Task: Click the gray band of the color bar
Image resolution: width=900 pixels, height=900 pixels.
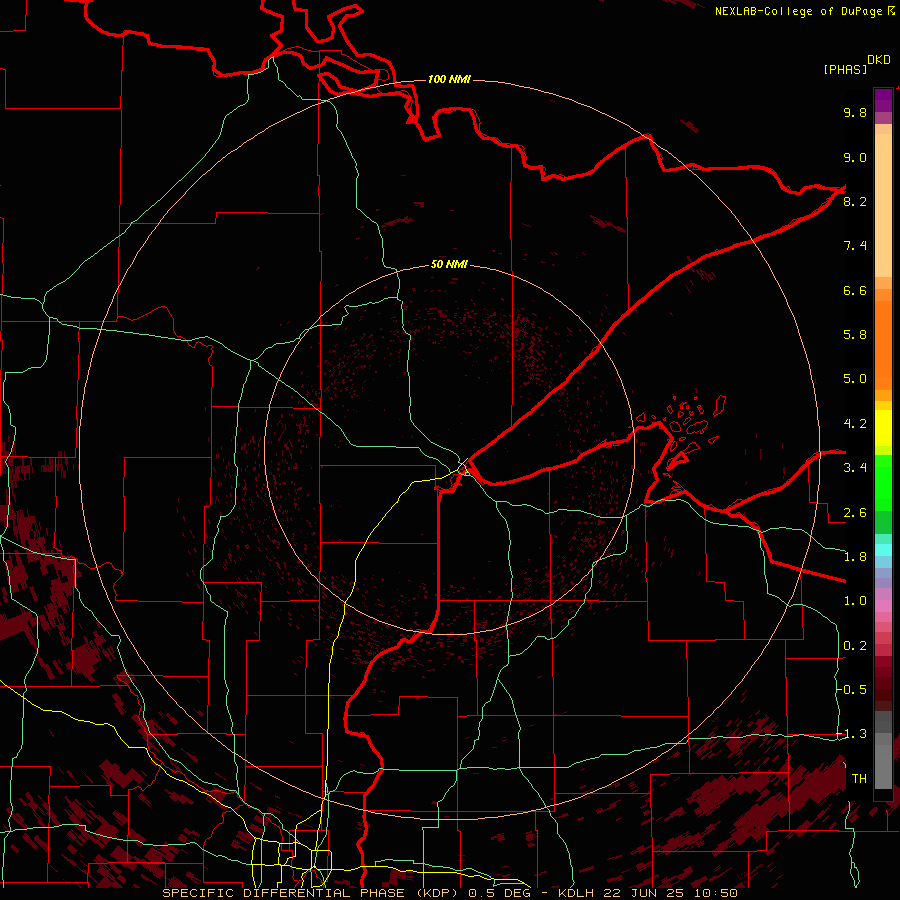Action: pyautogui.click(x=883, y=750)
